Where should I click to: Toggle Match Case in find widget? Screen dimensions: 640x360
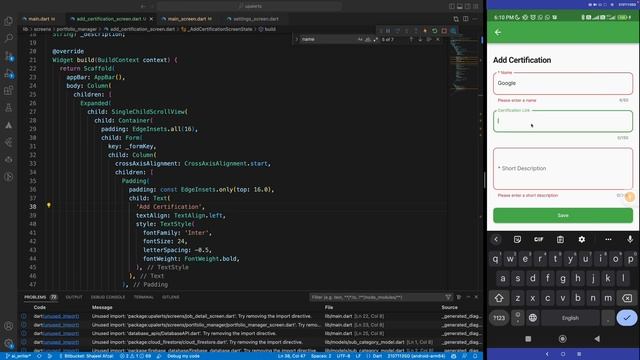[x=360, y=40]
